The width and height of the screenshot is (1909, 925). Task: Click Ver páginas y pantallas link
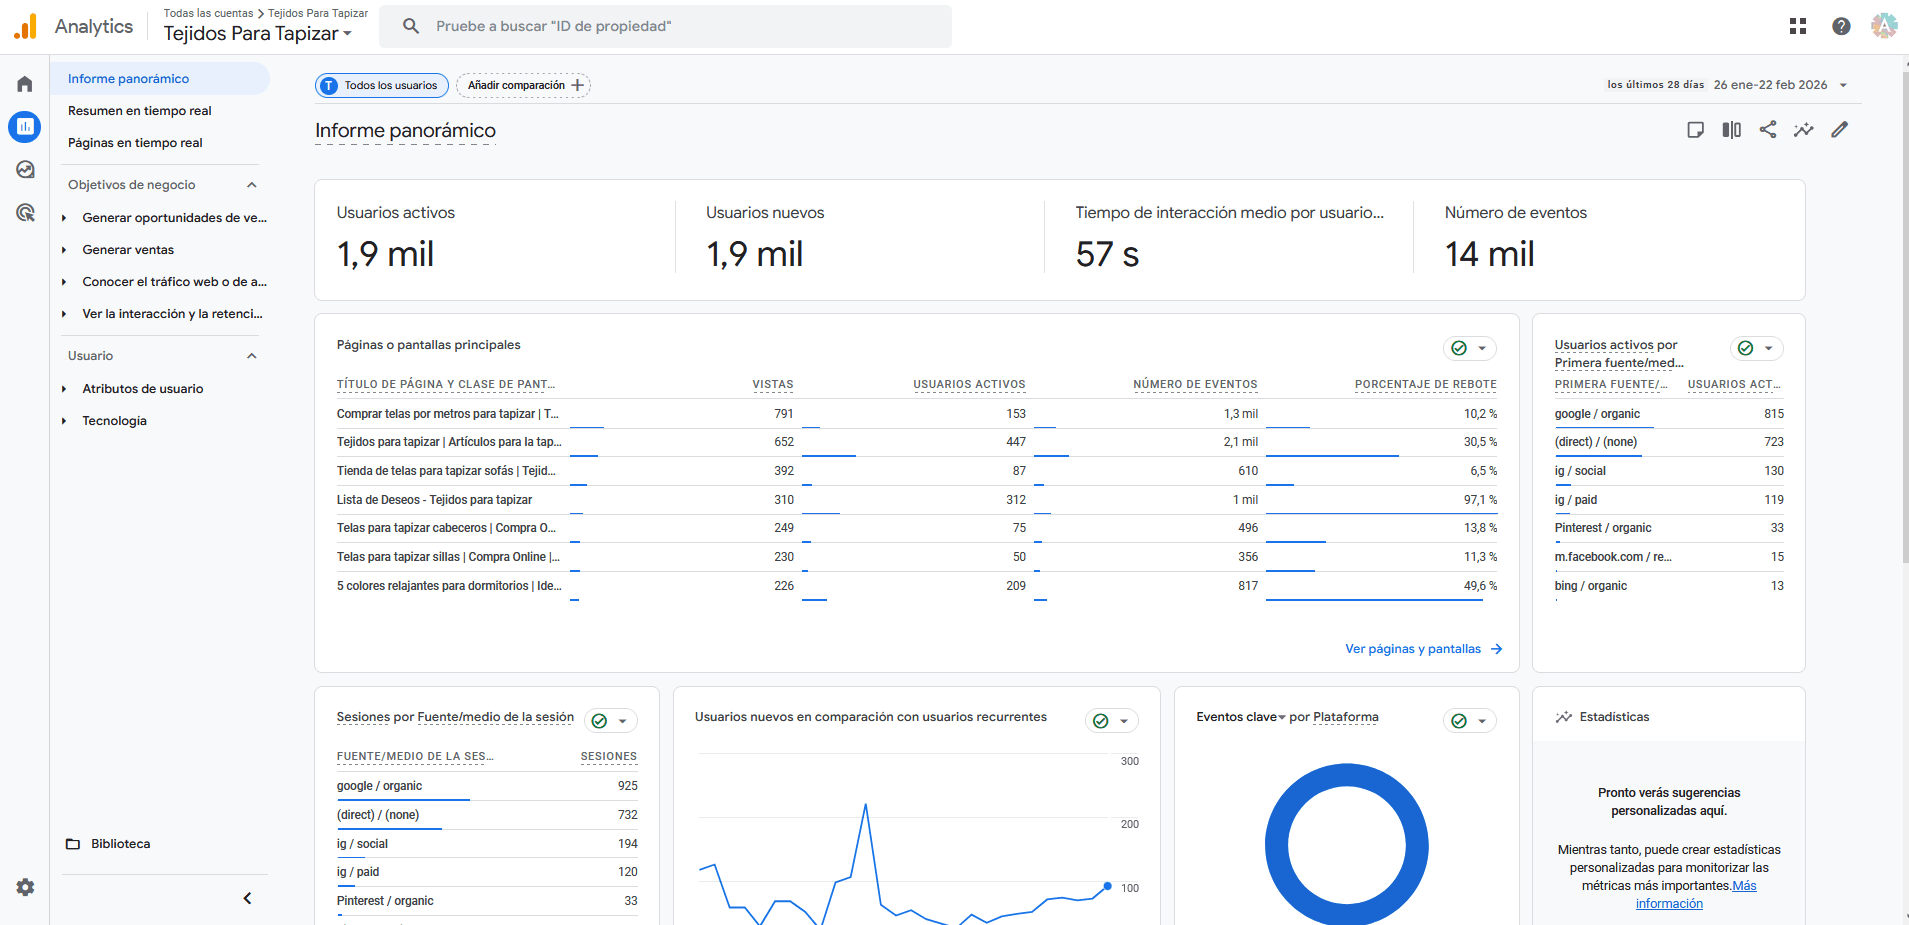click(1413, 648)
